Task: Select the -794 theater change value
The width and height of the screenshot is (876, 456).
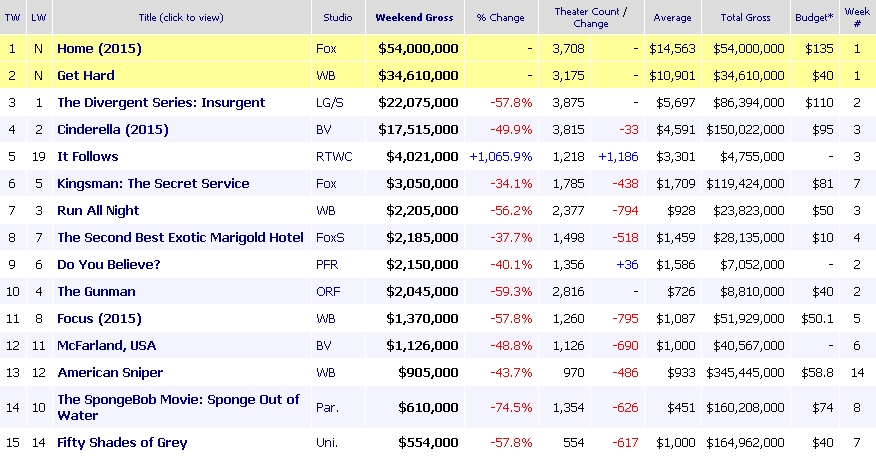Action: [625, 211]
